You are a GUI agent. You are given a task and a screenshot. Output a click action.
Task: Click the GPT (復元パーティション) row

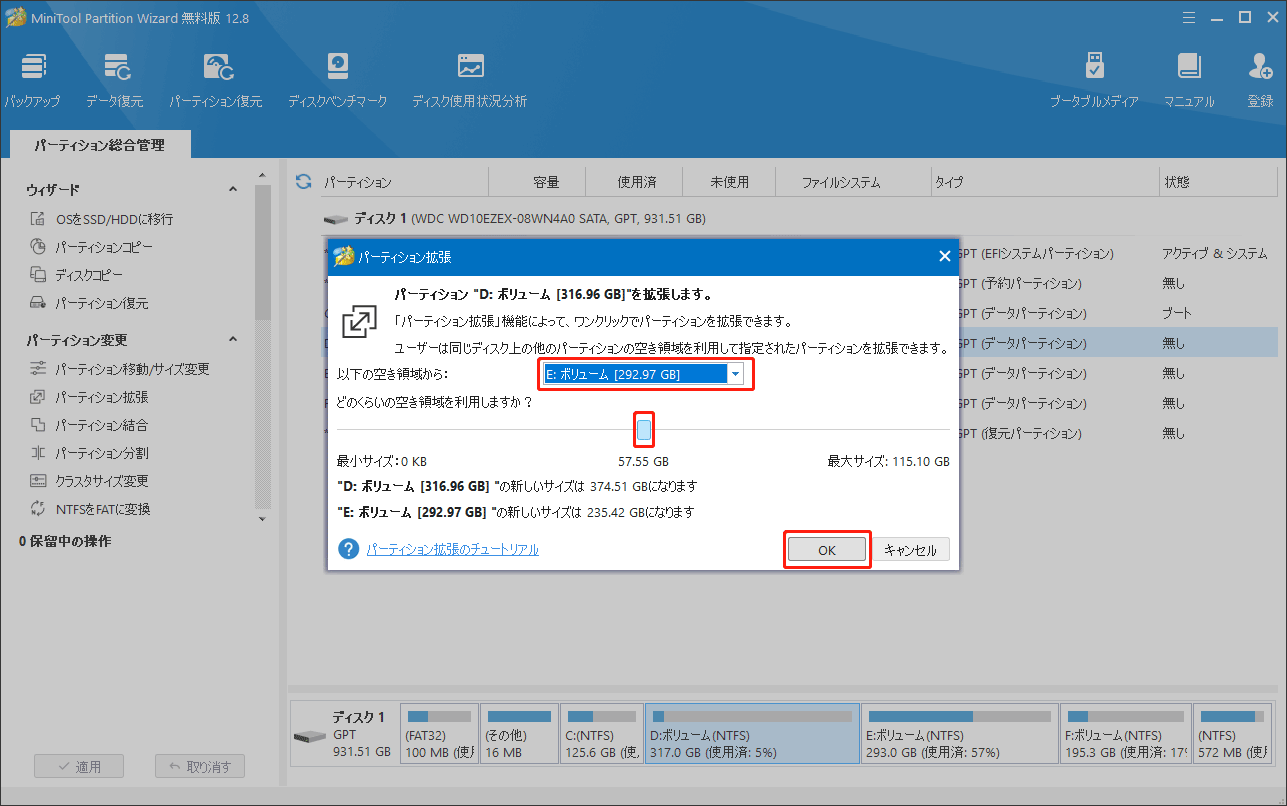pyautogui.click(x=1020, y=434)
